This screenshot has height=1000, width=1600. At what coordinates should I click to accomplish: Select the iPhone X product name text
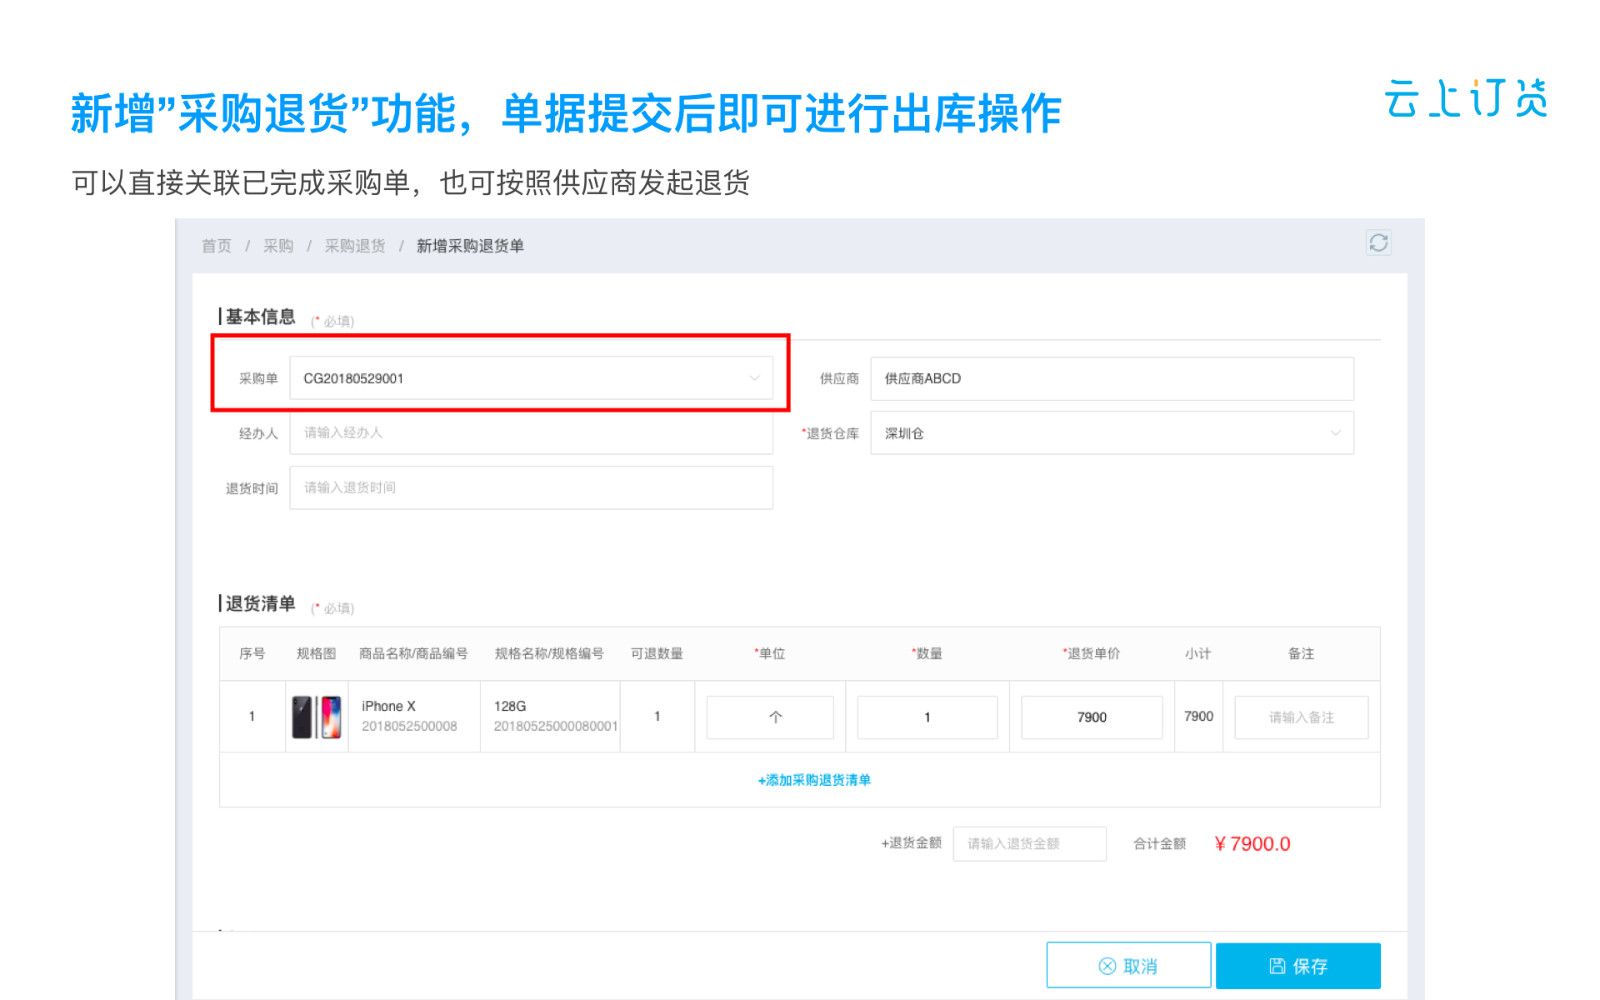pos(388,706)
